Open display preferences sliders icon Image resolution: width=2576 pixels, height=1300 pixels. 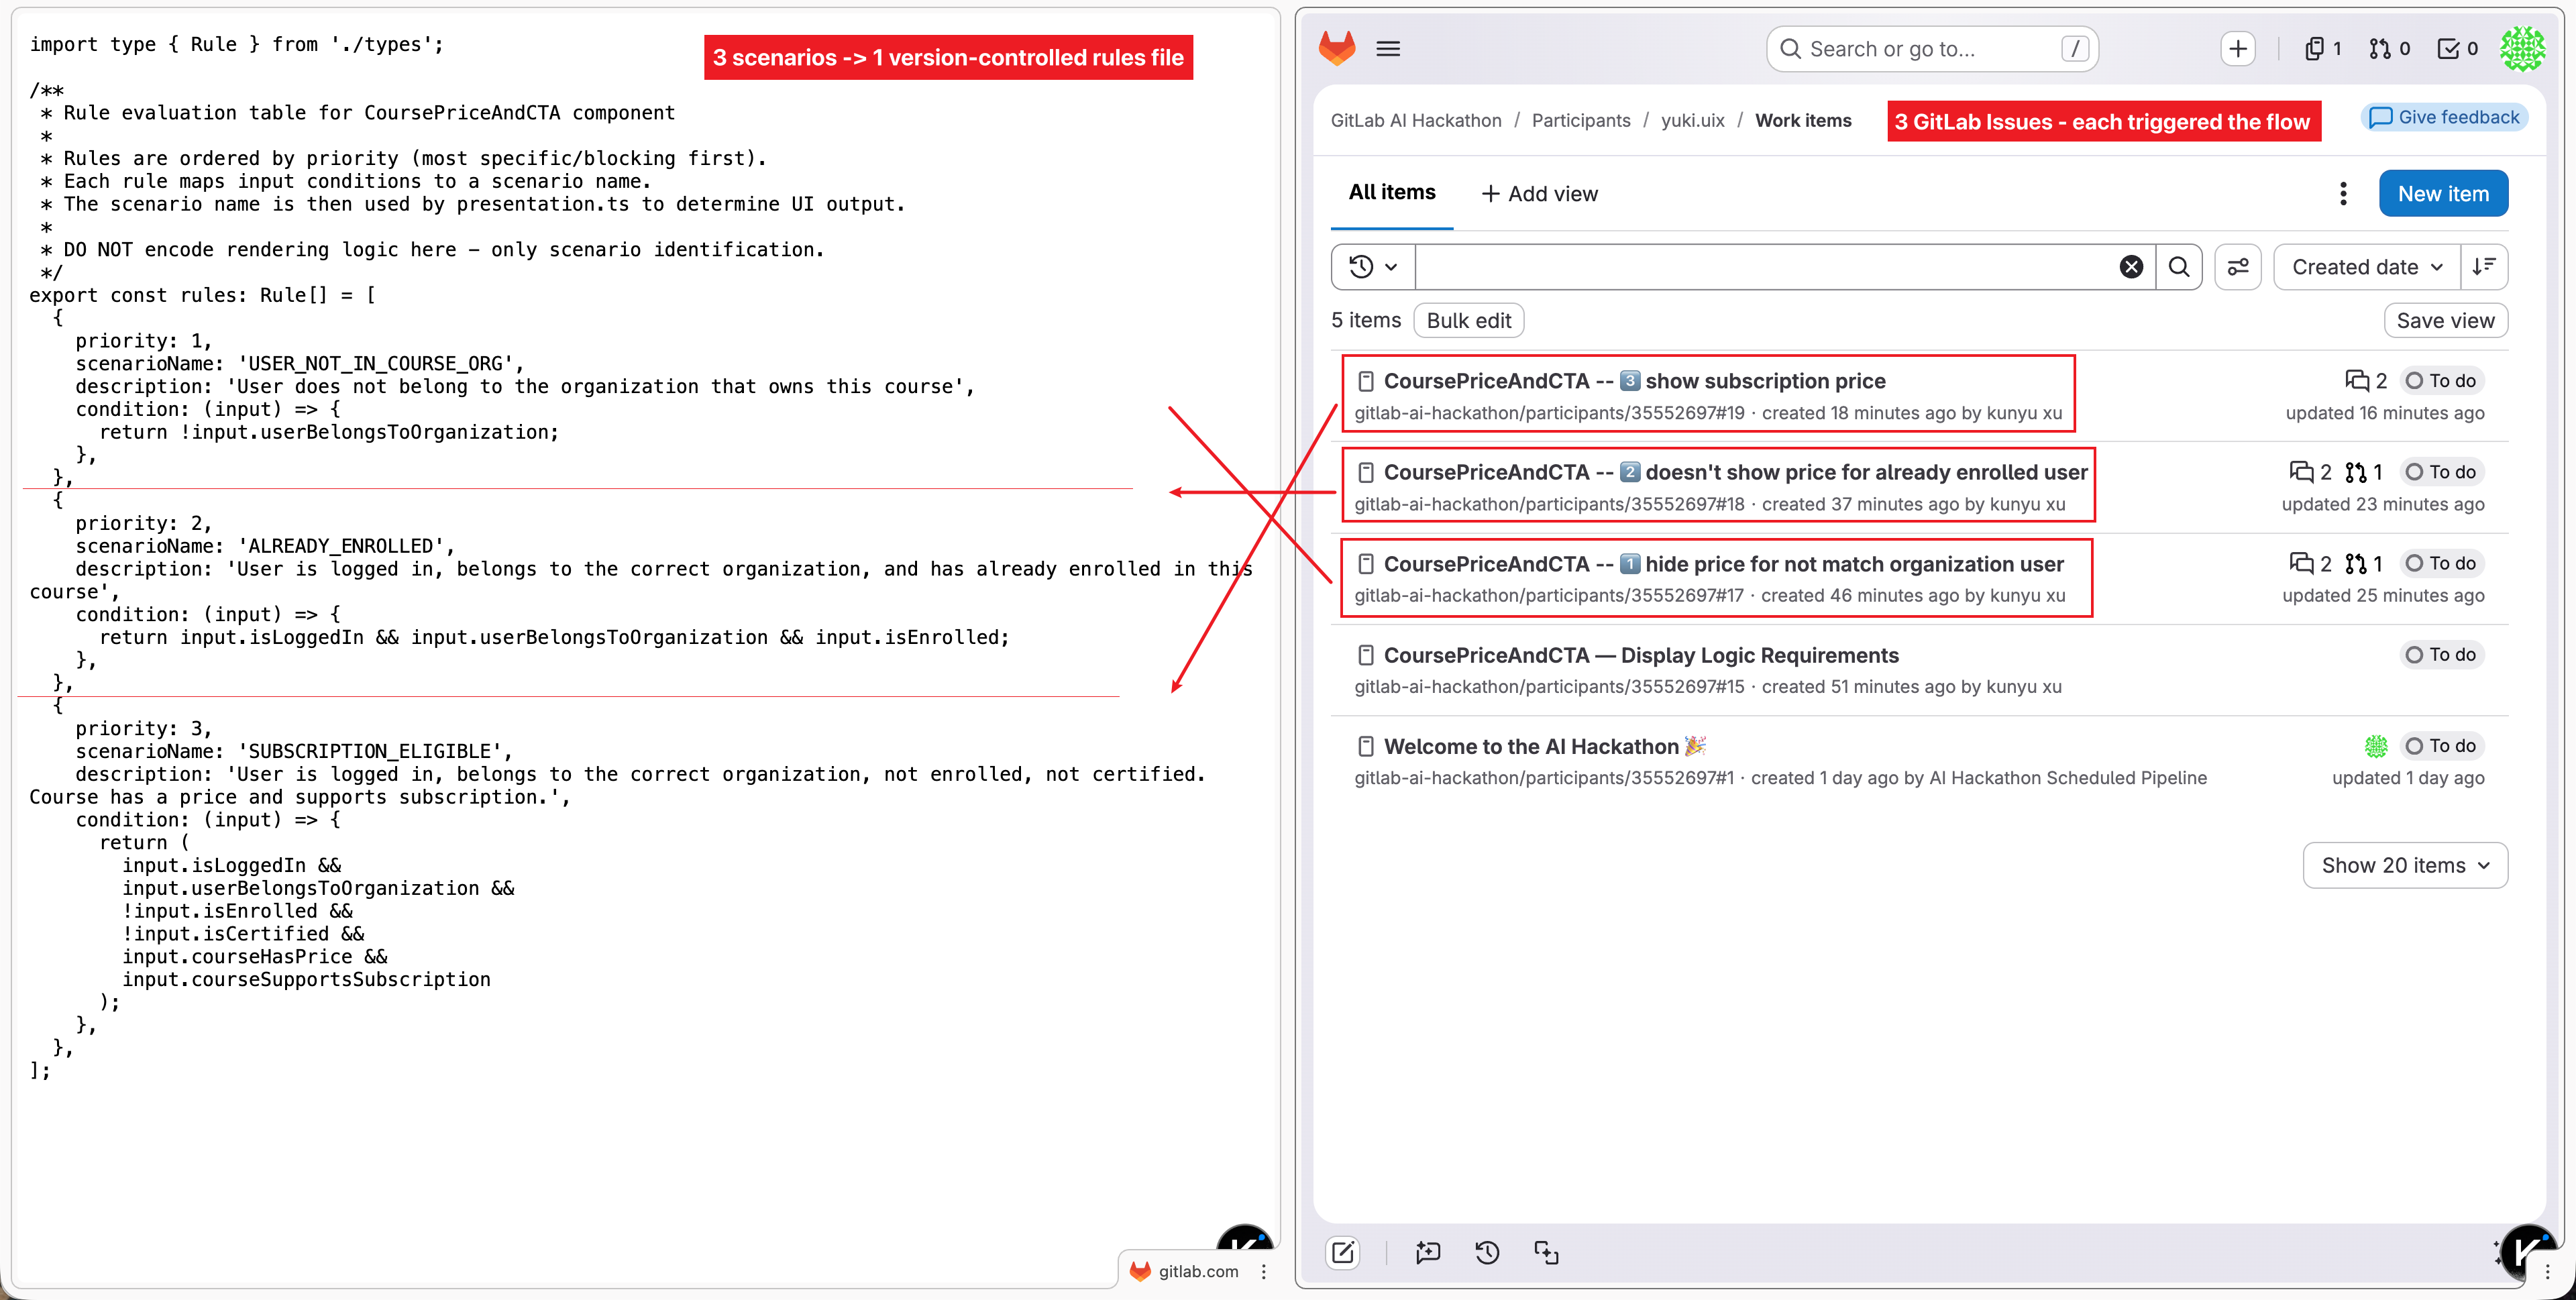[x=2237, y=267]
